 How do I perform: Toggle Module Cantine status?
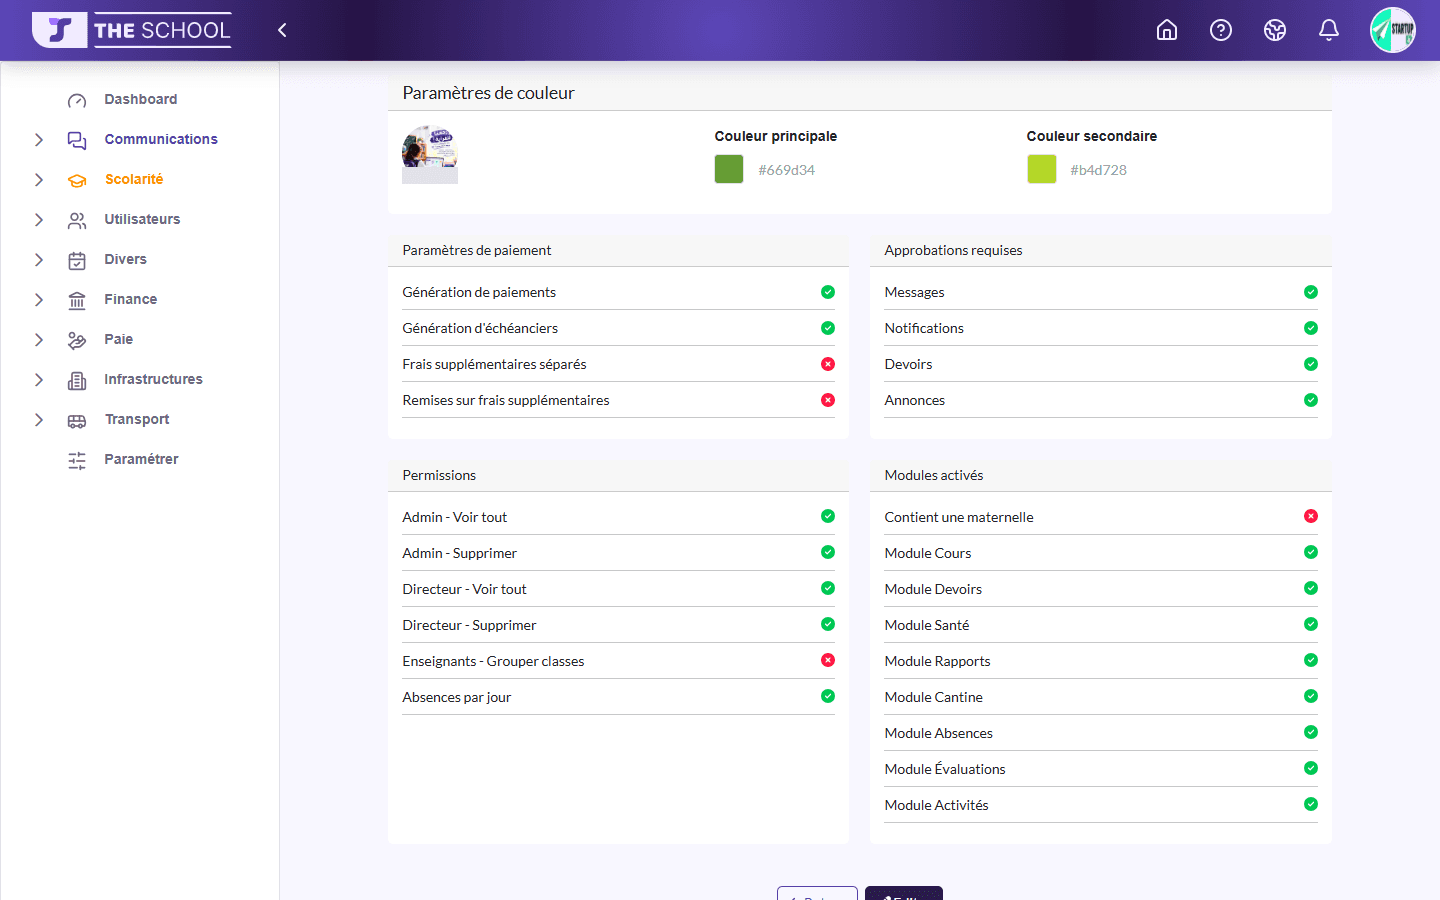pyautogui.click(x=1311, y=696)
